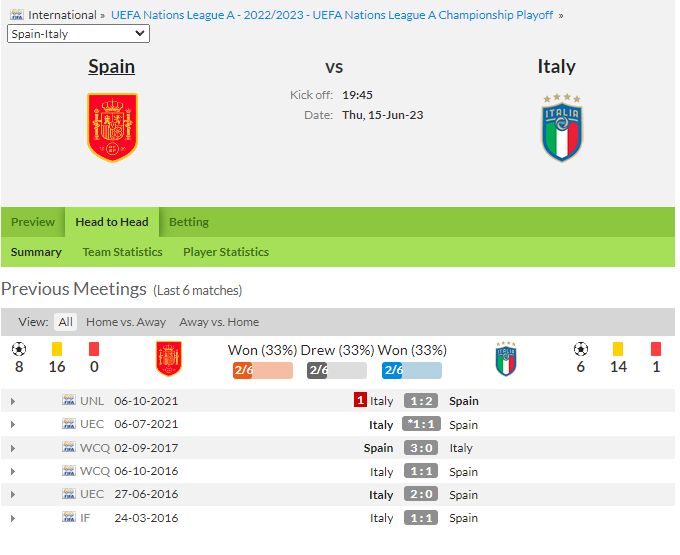Viewport: 680px width, 555px height.
Task: Click the large Spain crest logo
Action: tap(112, 127)
